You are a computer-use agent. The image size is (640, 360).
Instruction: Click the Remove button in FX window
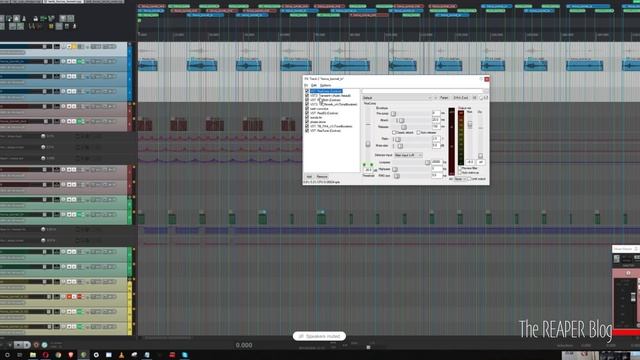click(322, 177)
